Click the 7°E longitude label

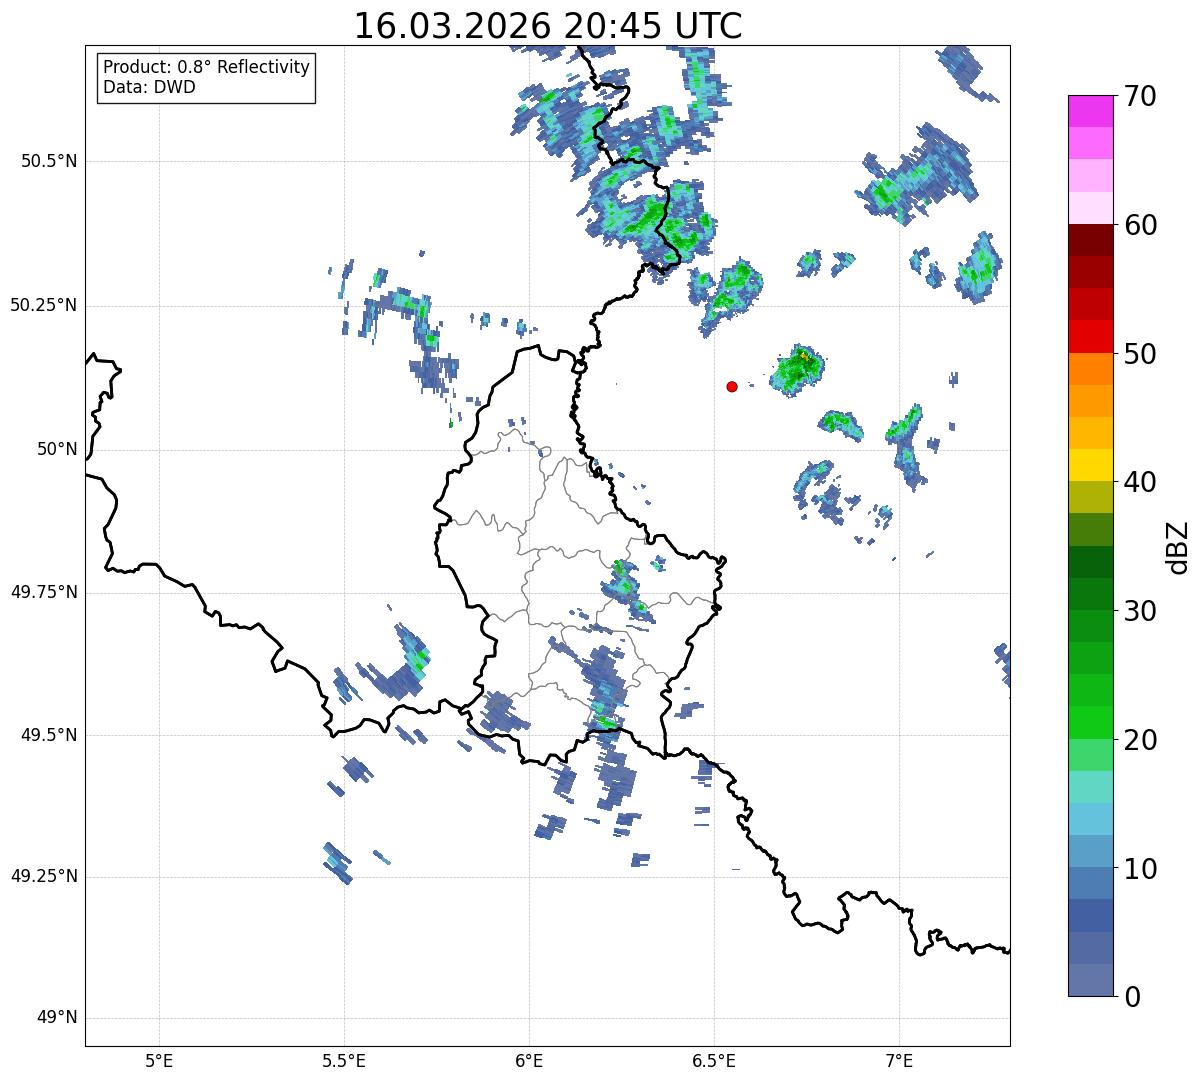pos(899,1060)
